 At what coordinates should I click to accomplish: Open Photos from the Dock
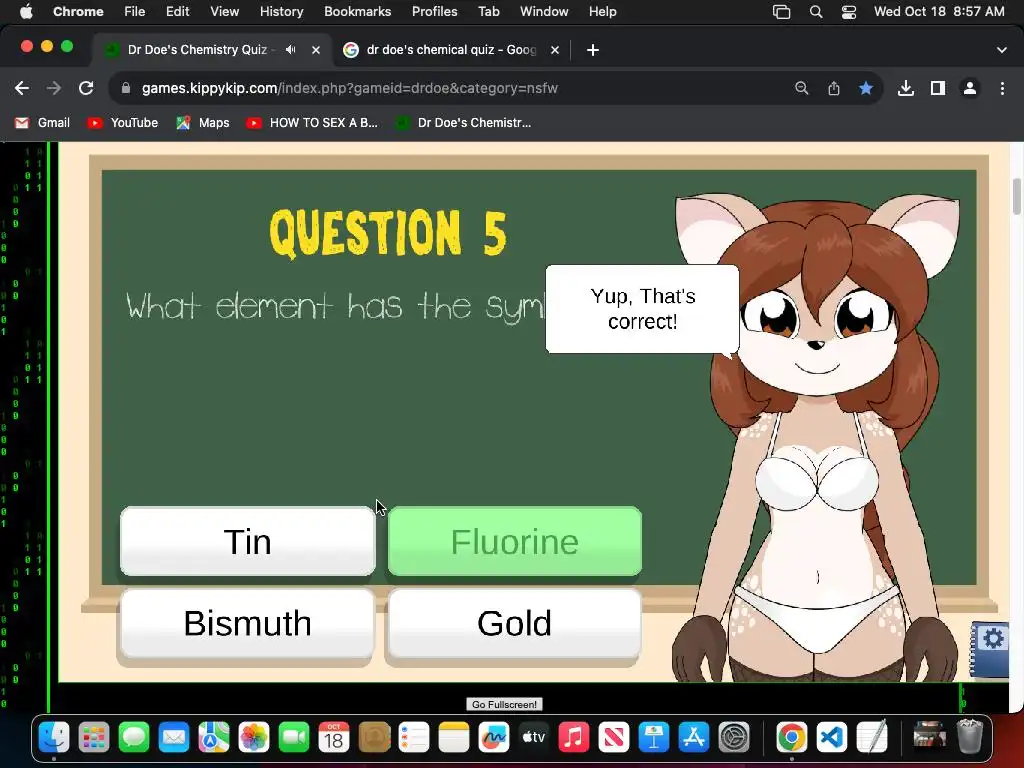click(254, 738)
